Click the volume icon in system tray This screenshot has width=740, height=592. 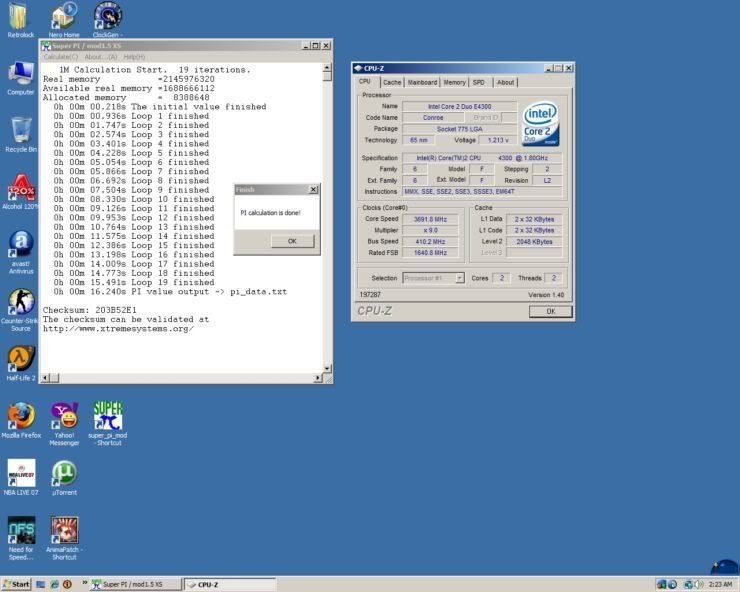[x=698, y=584]
